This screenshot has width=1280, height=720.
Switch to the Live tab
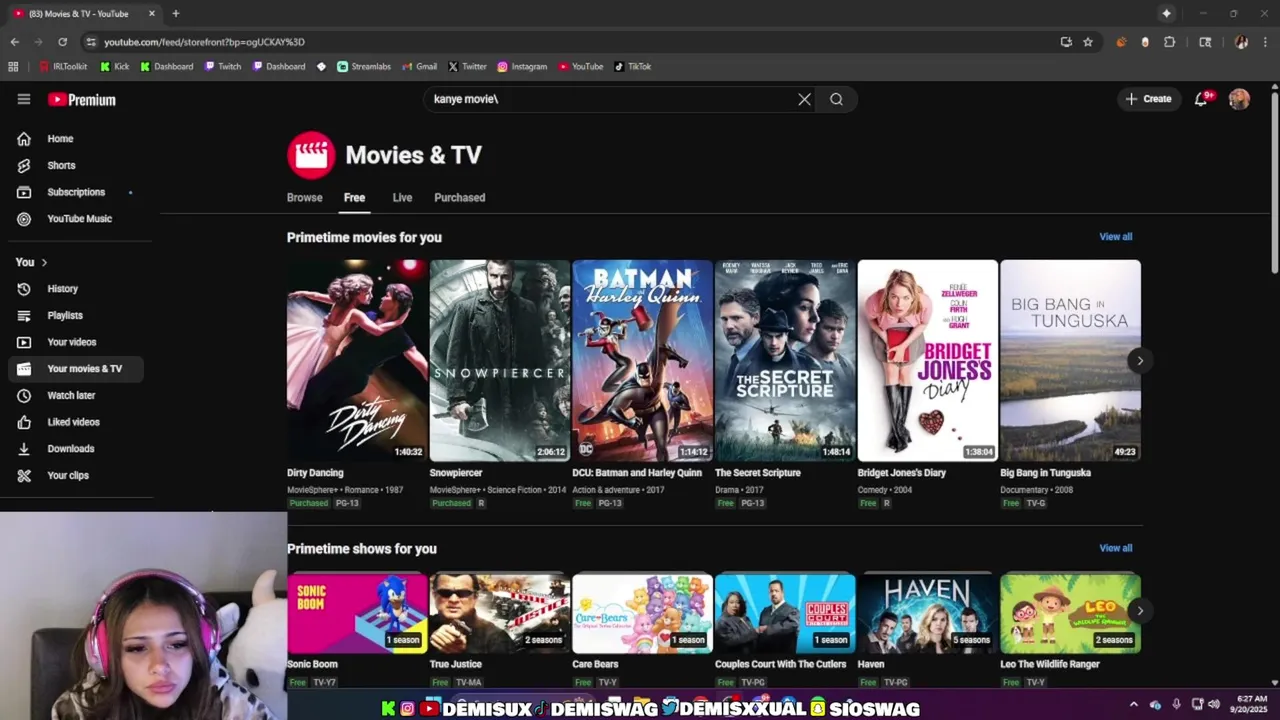pyautogui.click(x=402, y=198)
